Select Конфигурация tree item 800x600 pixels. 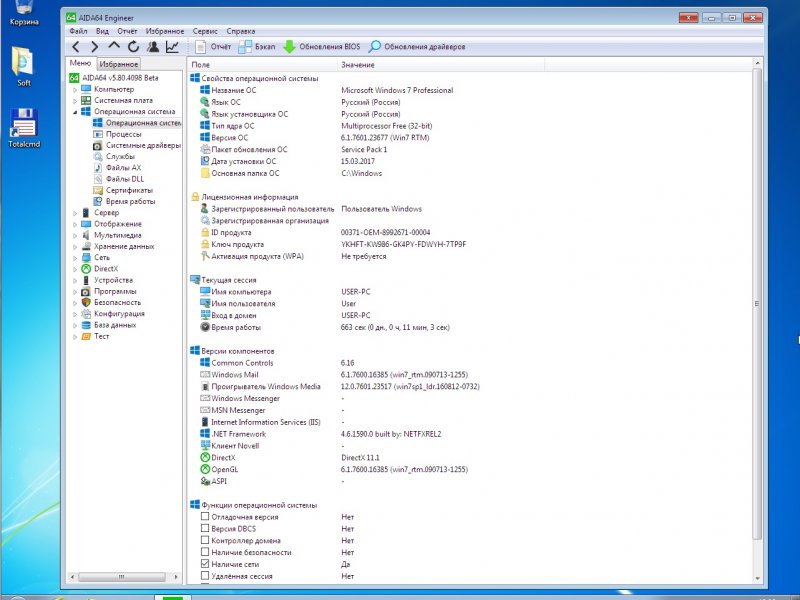pos(113,314)
